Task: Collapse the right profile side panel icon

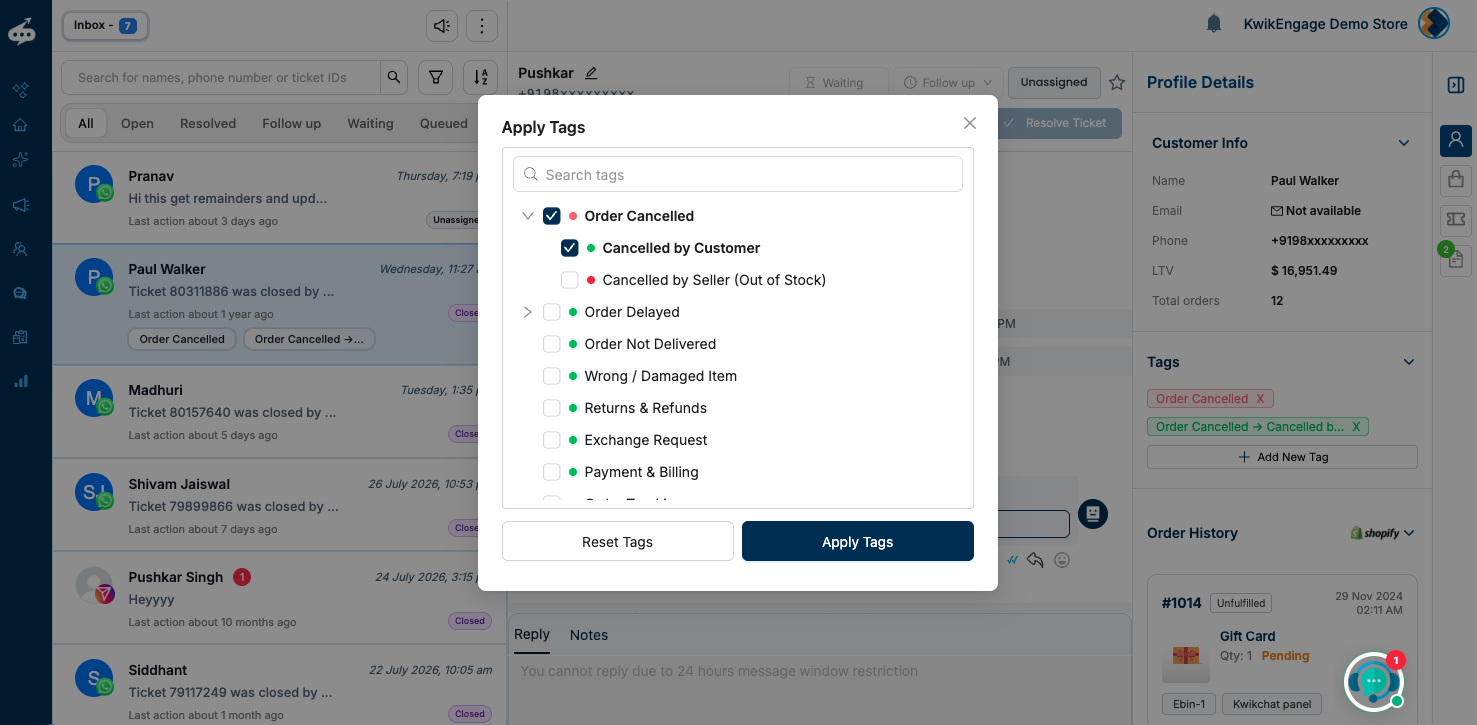Action: [1455, 85]
